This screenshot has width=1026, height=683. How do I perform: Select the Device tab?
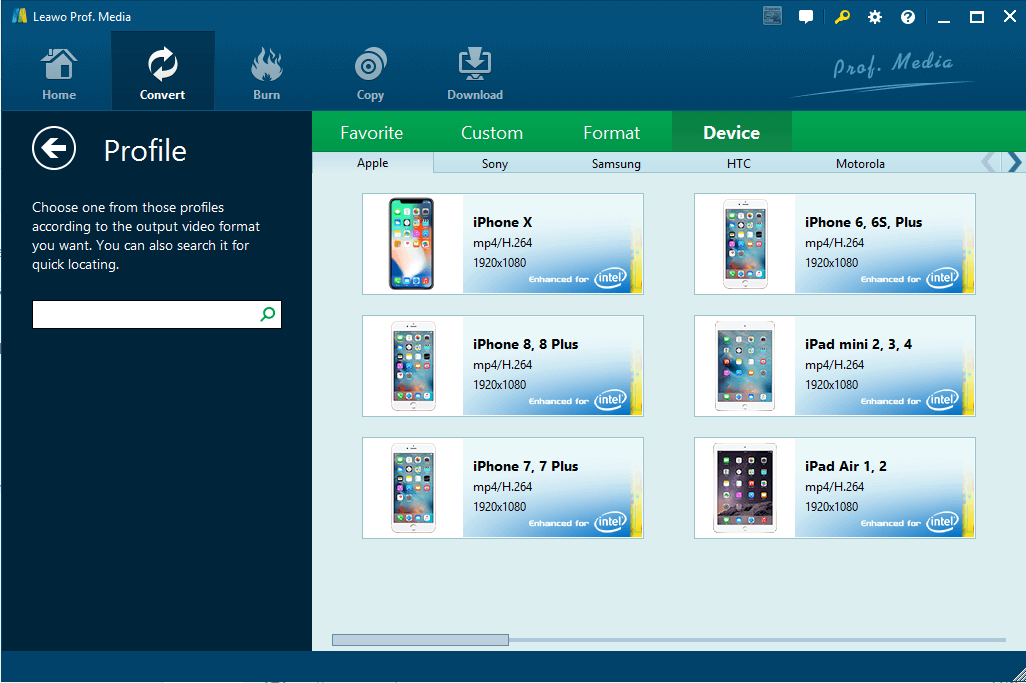coord(732,133)
